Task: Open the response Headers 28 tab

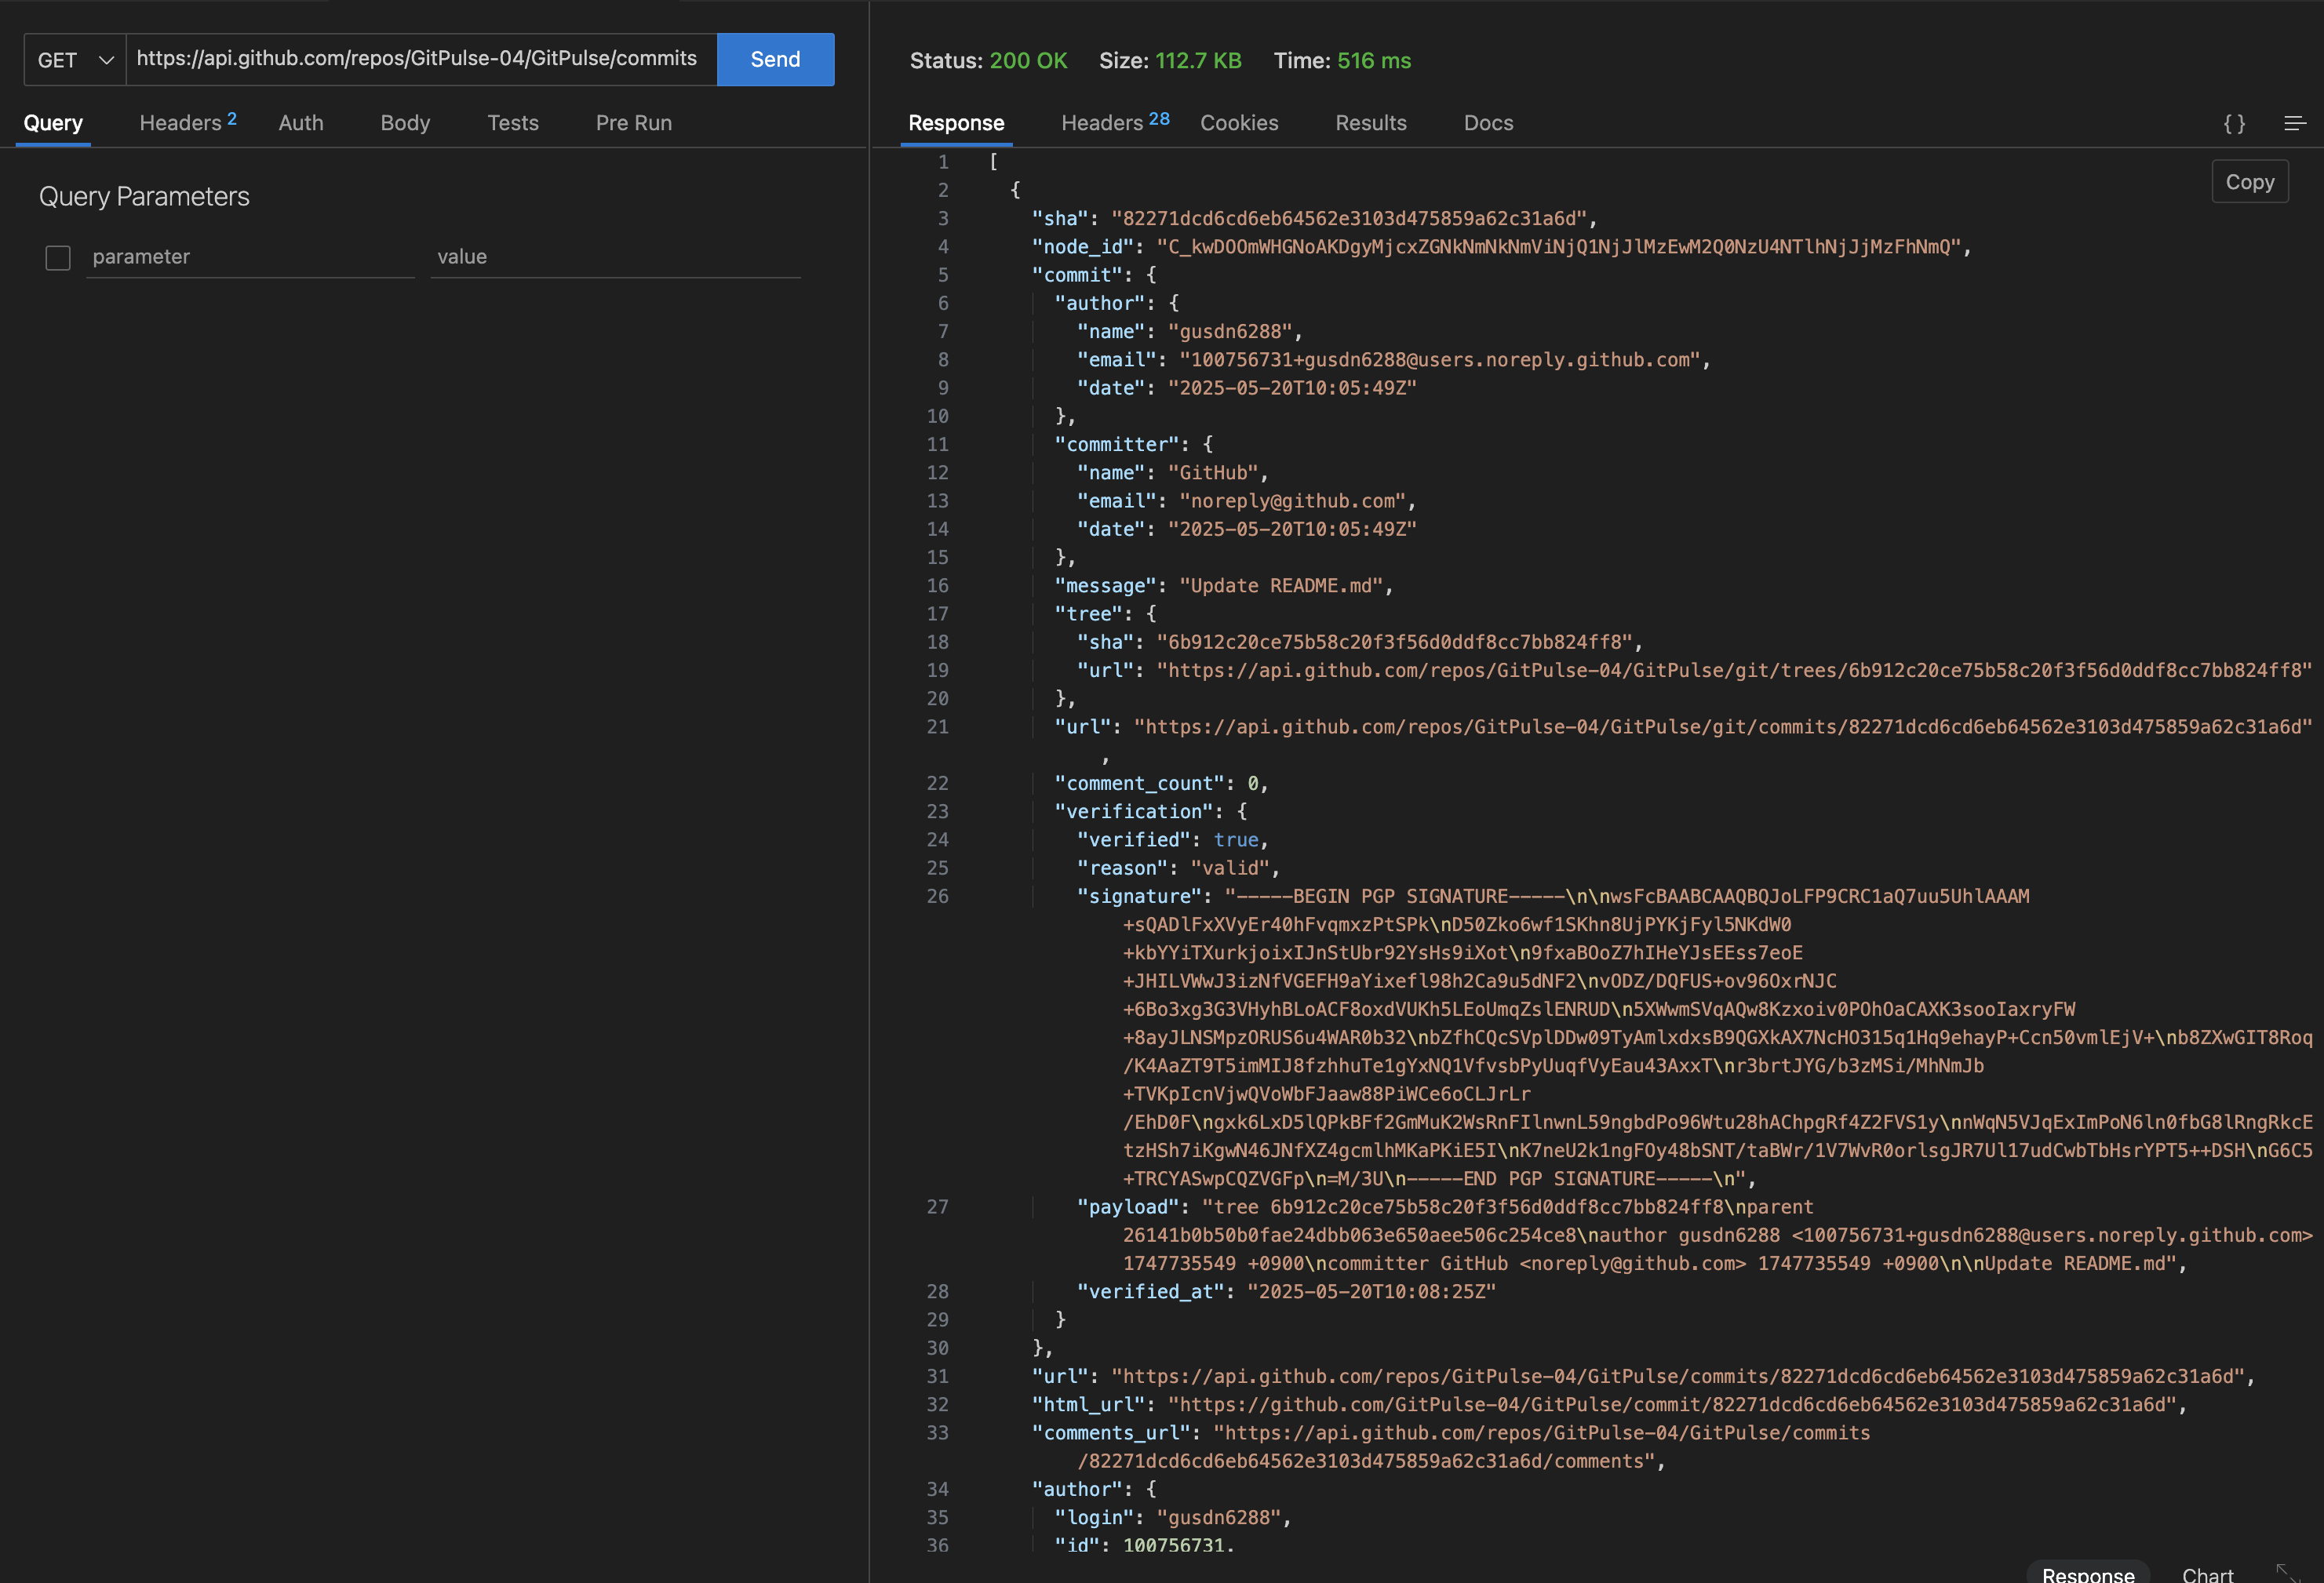Action: (x=1115, y=122)
